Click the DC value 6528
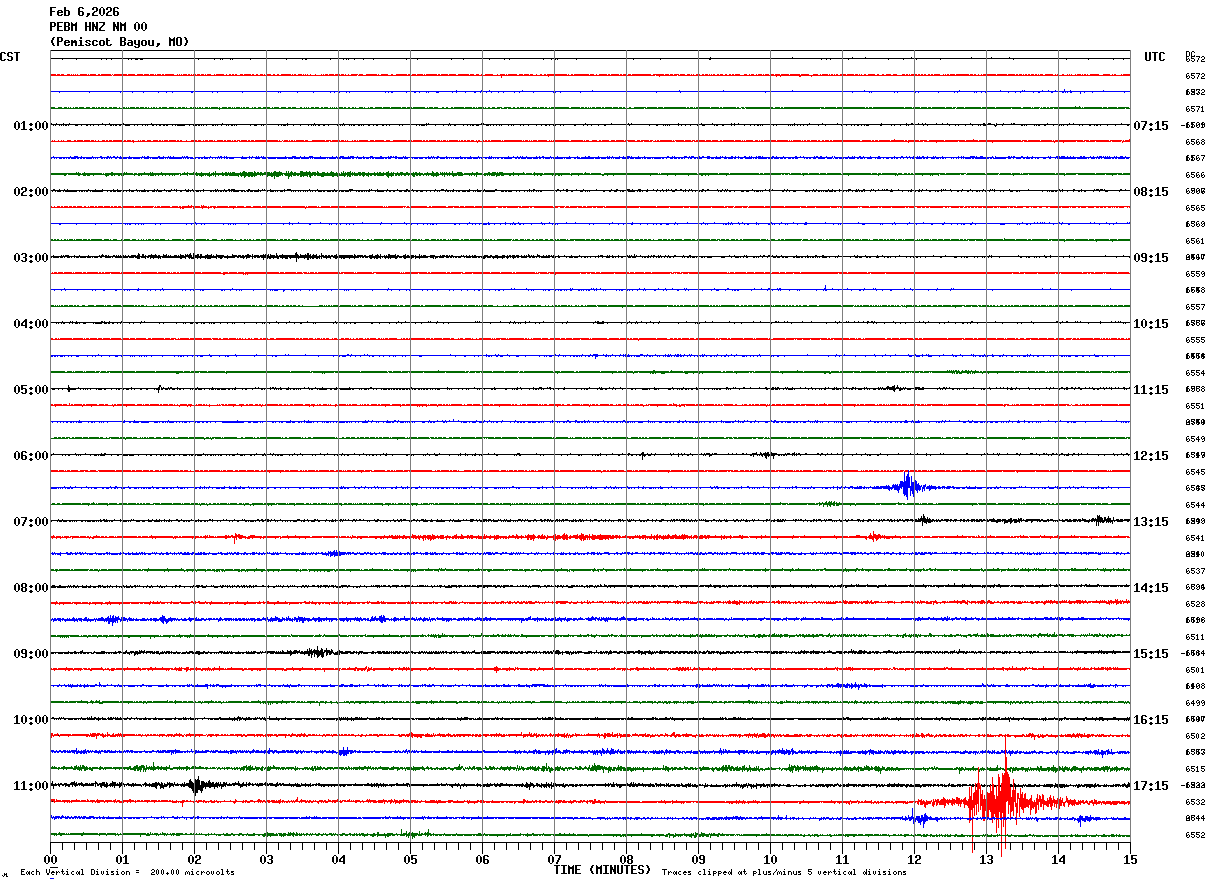The width and height of the screenshot is (1210, 886). coord(1194,604)
